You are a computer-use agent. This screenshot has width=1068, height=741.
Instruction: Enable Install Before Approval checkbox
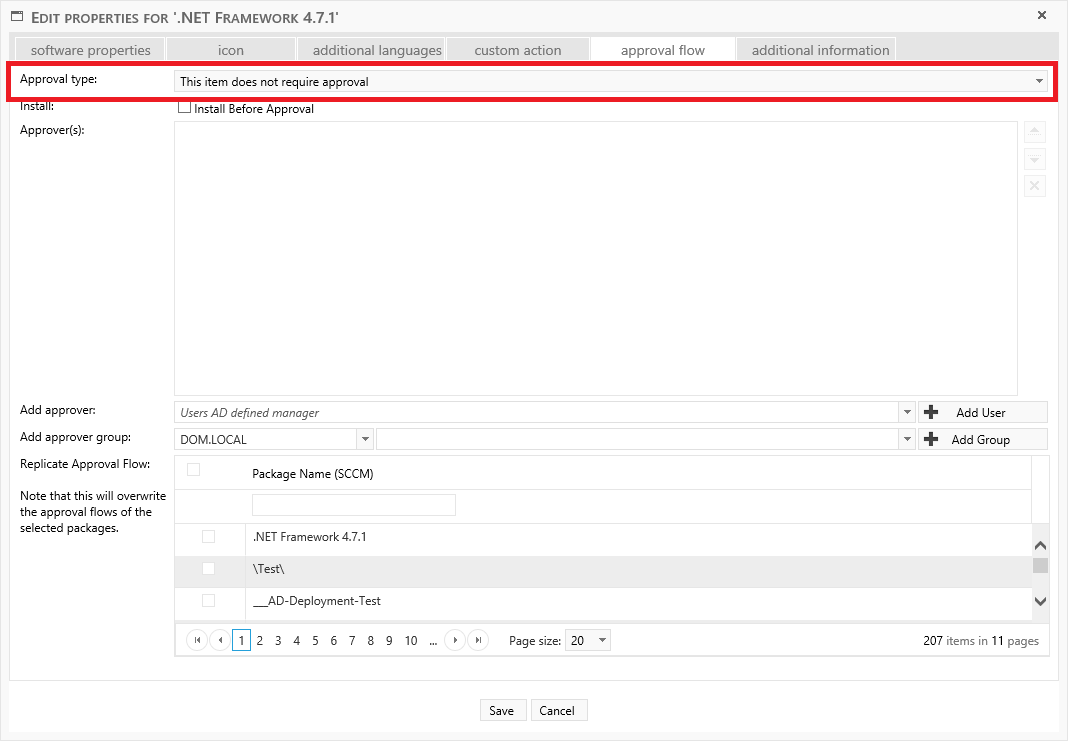[184, 108]
